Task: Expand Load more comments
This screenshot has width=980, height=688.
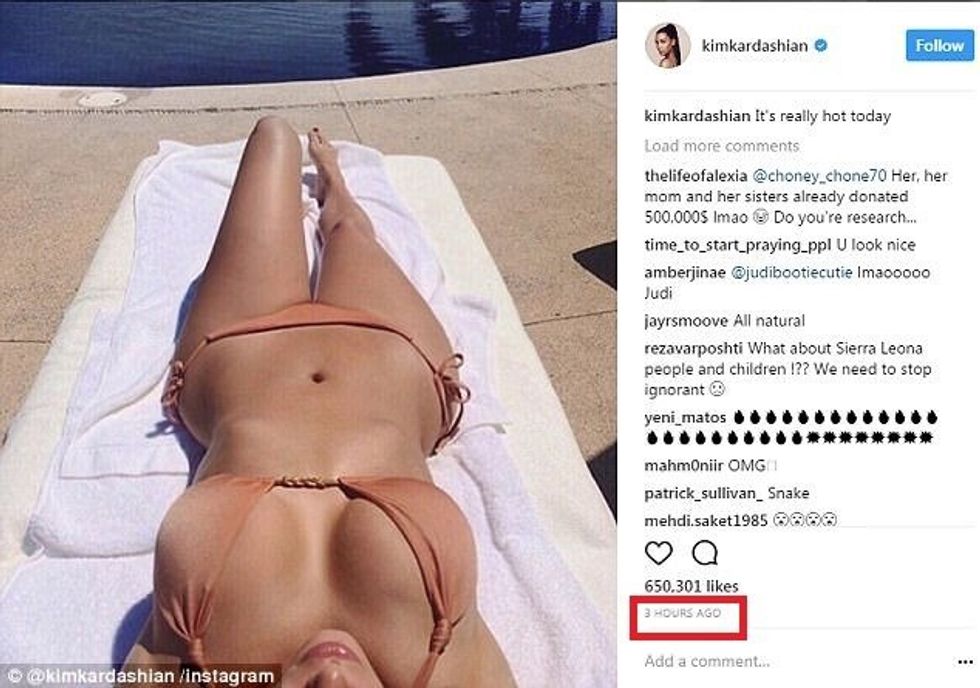Action: coord(721,146)
